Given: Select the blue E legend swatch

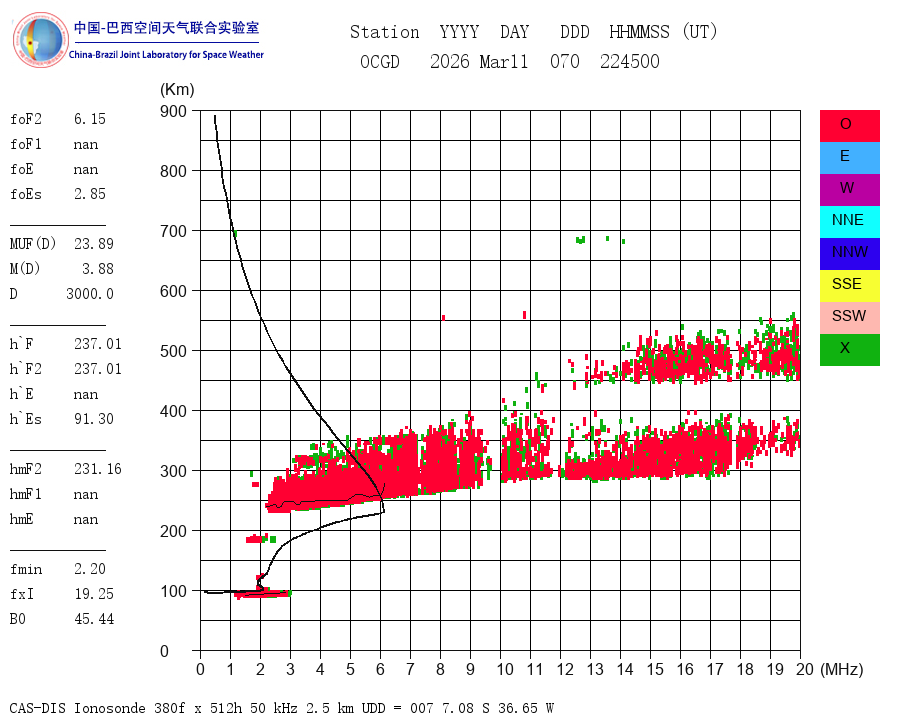Looking at the screenshot, I should [849, 158].
